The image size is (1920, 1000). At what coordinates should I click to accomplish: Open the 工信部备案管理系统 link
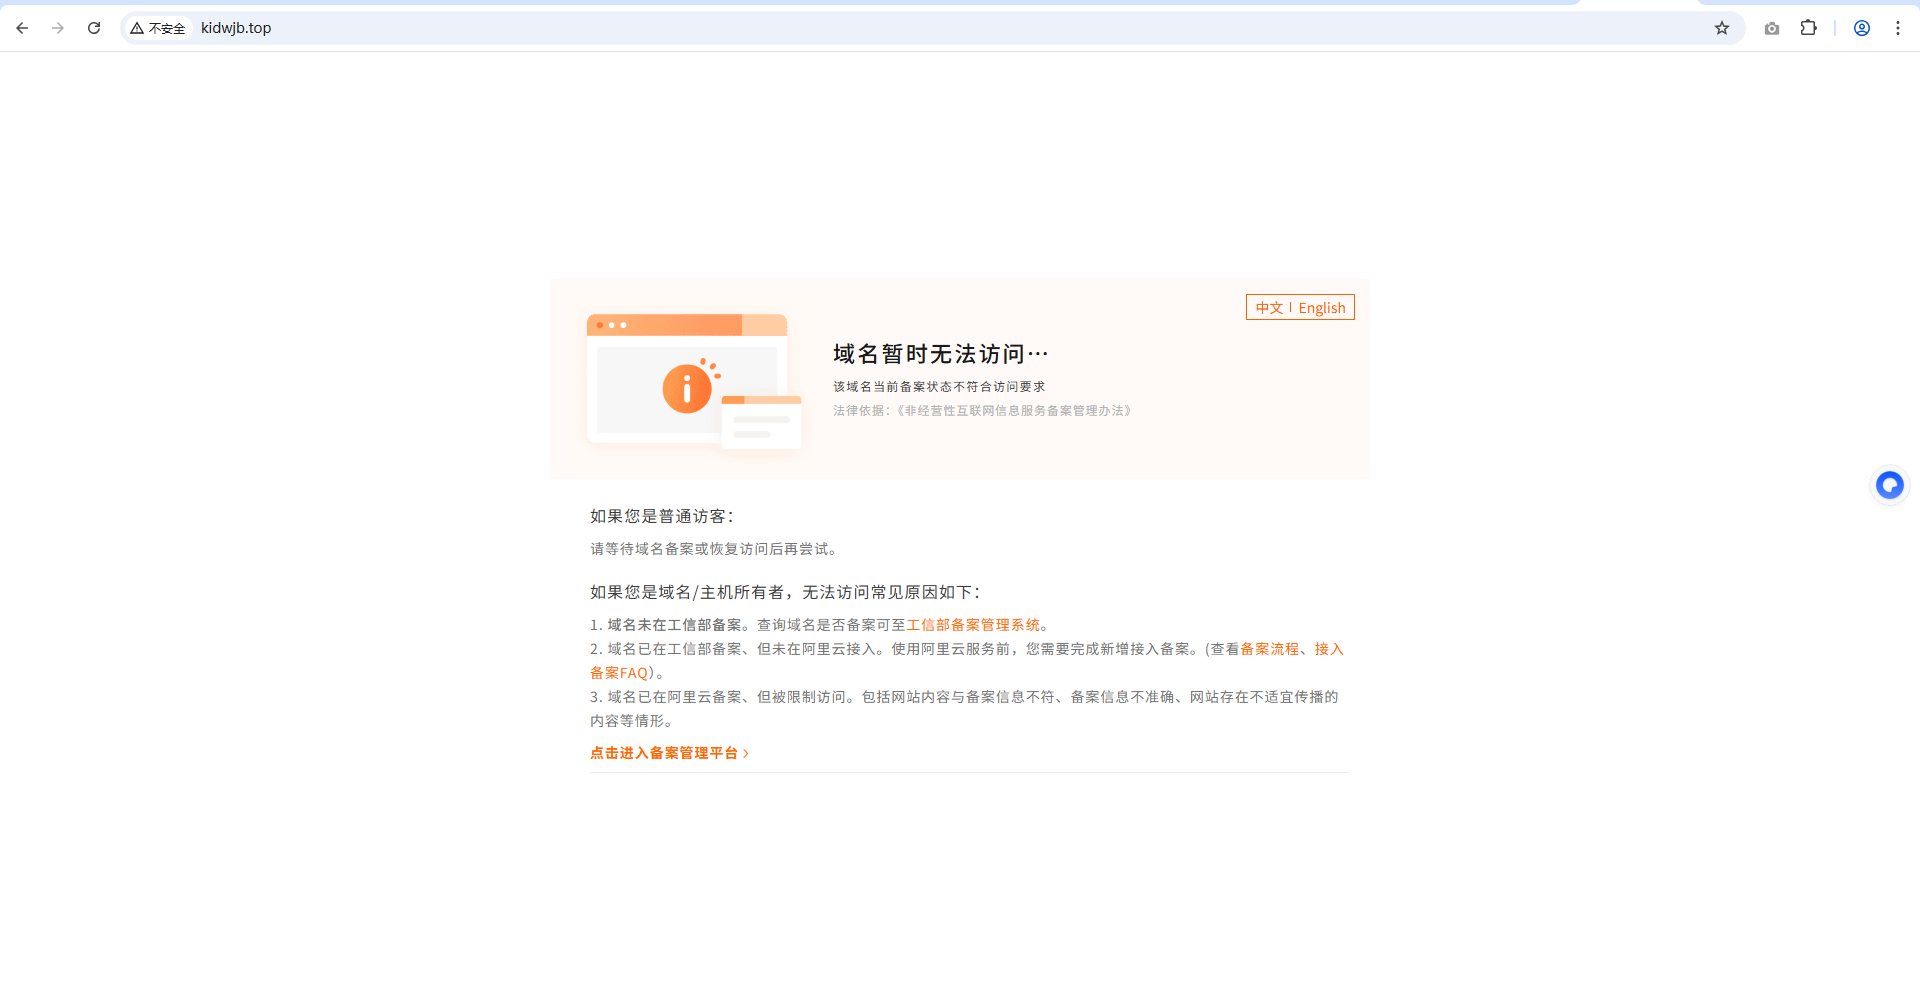[x=974, y=624]
